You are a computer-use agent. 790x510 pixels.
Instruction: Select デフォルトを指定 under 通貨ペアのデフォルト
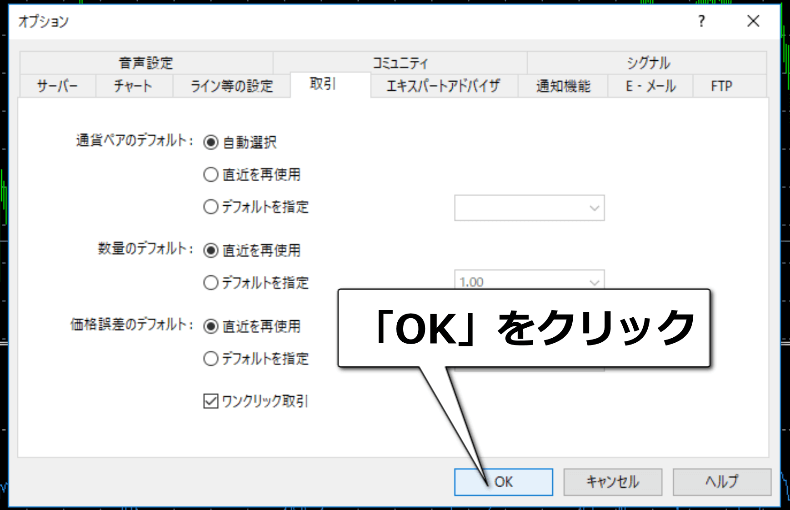pos(256,207)
